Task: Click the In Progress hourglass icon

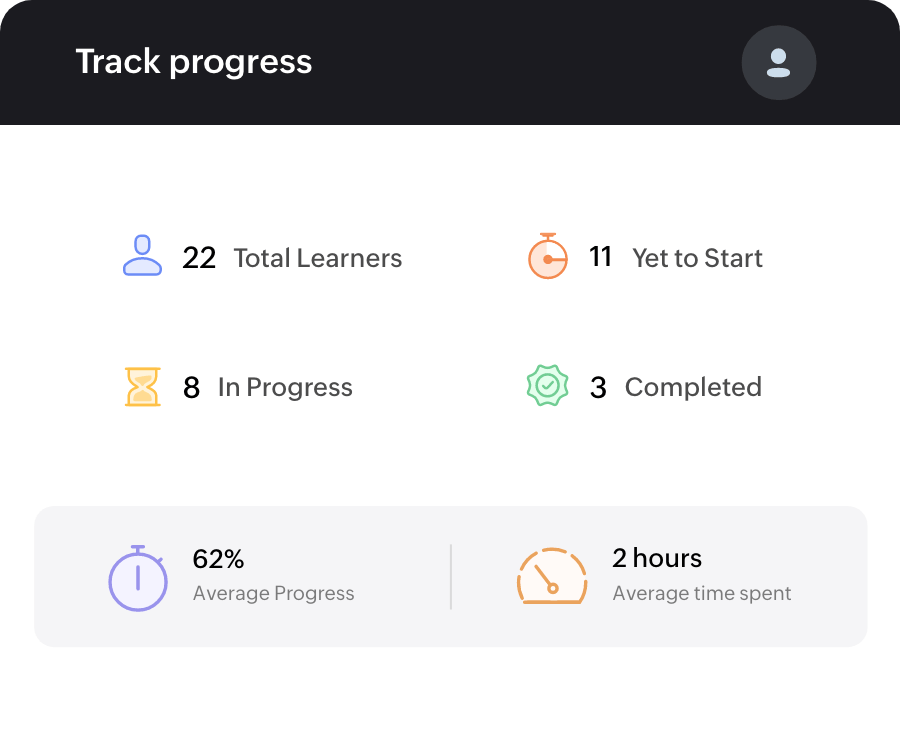Action: 142,387
